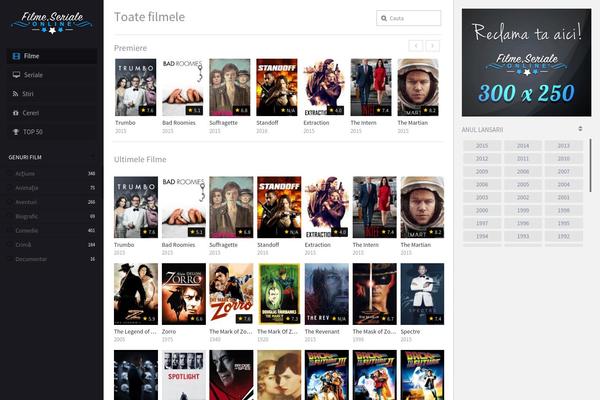Open The Revenant poster

[327, 294]
